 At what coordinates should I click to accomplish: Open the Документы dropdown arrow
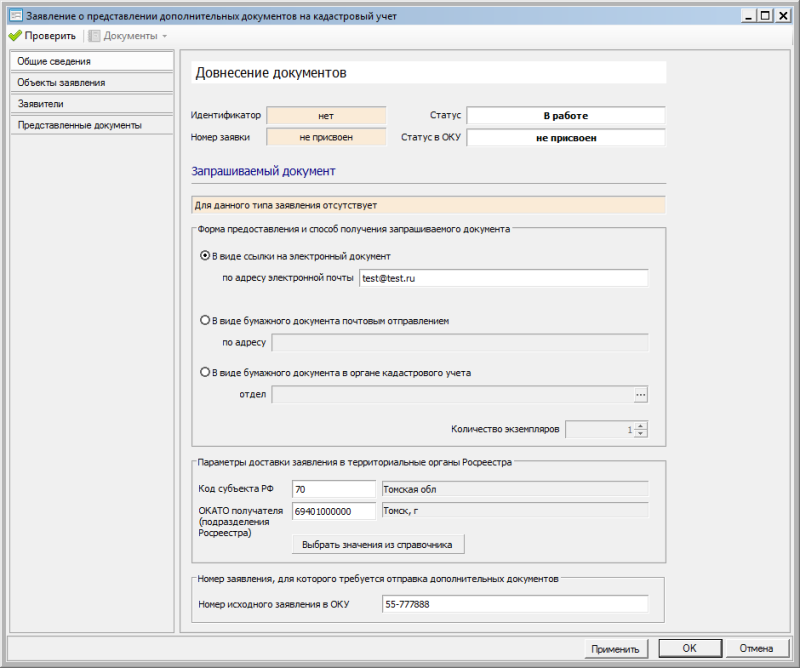tap(164, 36)
